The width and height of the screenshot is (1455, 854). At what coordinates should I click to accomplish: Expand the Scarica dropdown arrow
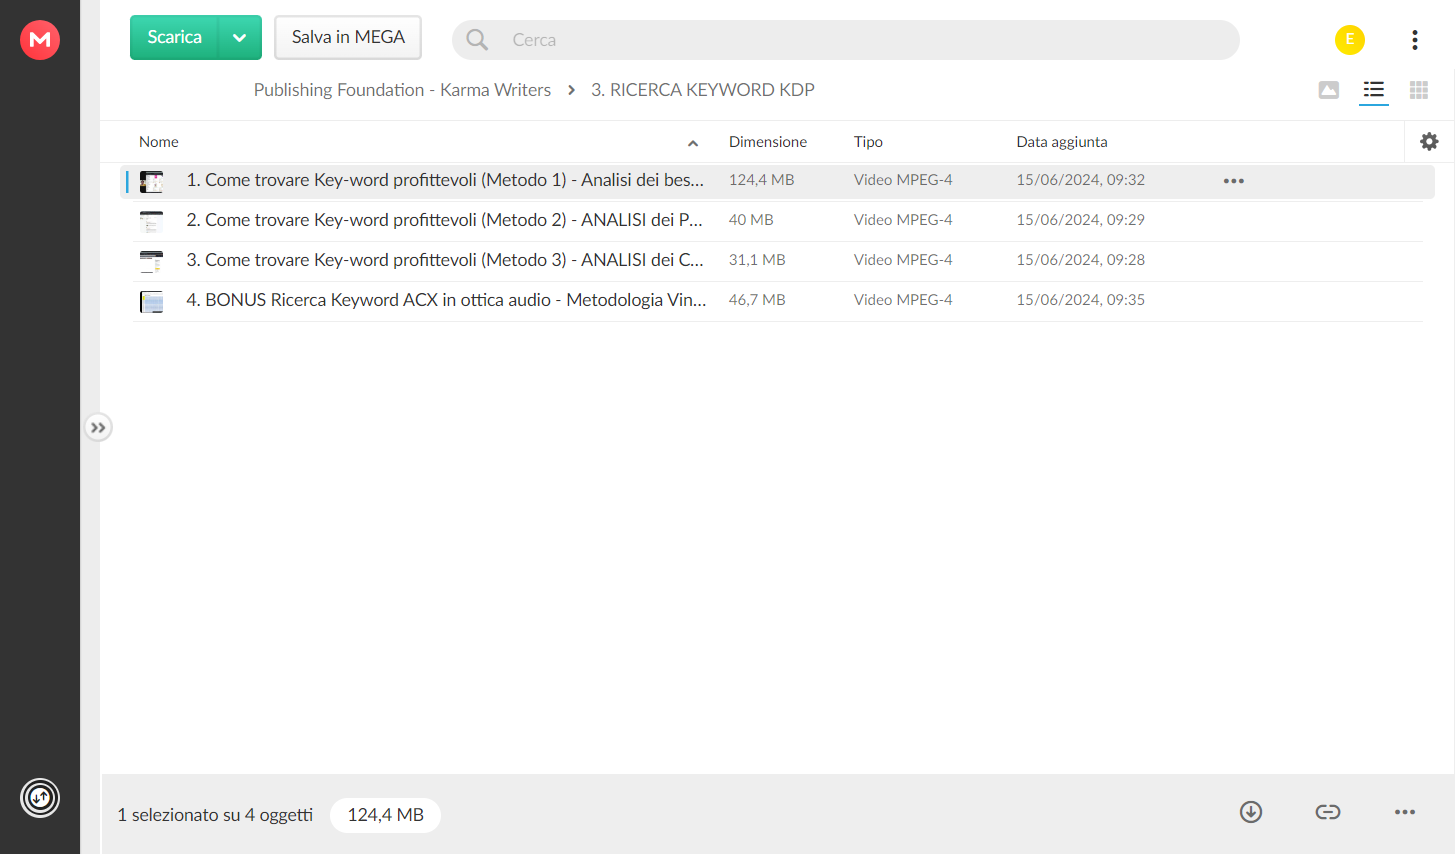coord(240,38)
